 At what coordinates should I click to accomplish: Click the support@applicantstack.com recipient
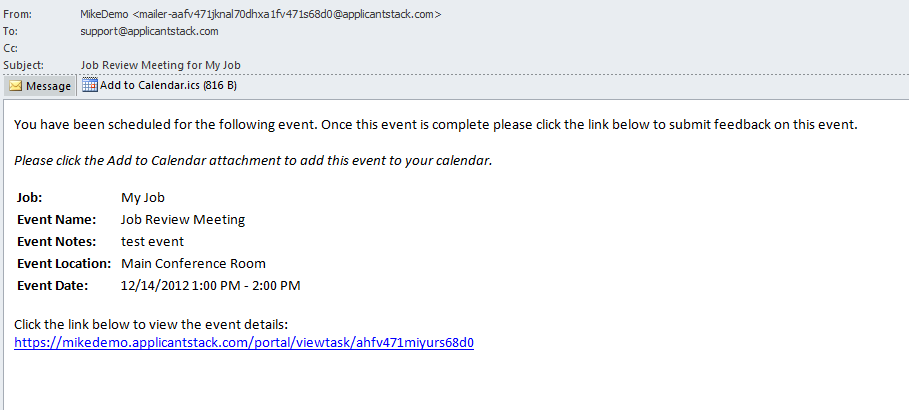pos(149,31)
